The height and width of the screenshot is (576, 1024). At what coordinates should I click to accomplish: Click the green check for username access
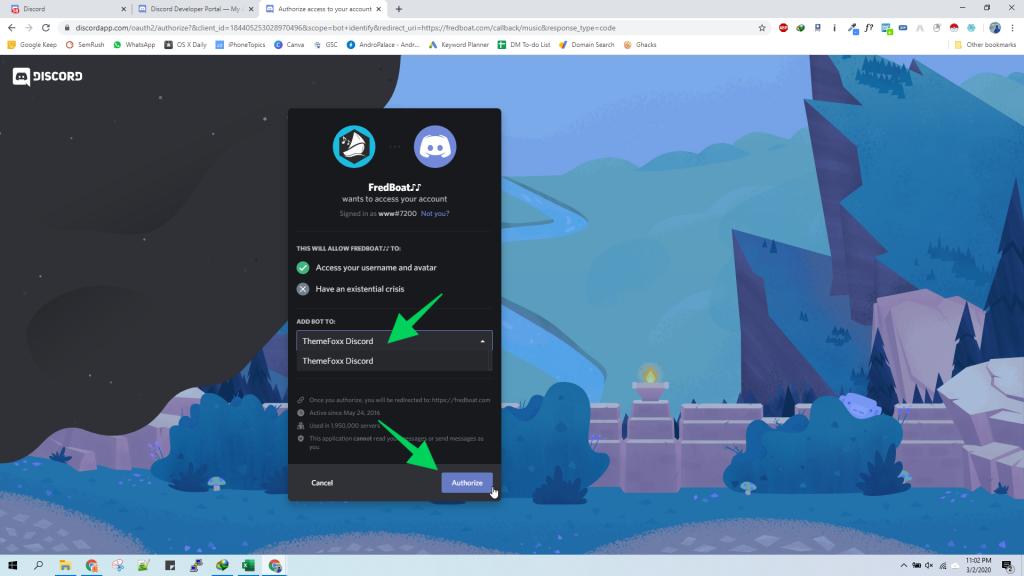click(x=302, y=268)
